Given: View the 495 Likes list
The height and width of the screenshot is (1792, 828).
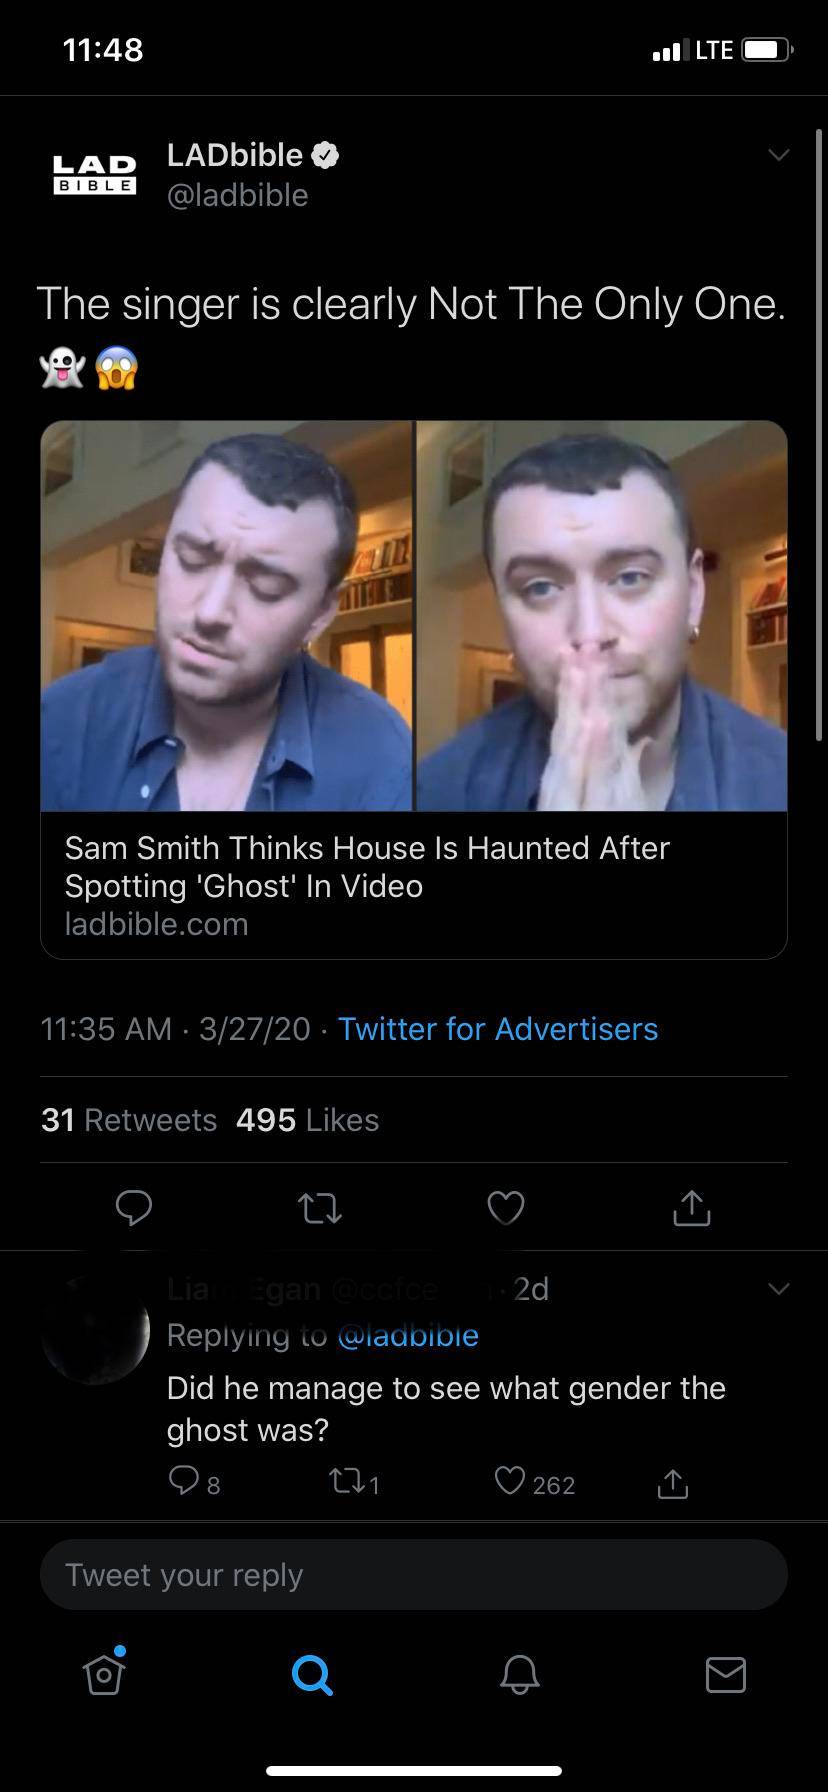Looking at the screenshot, I should click(308, 1120).
